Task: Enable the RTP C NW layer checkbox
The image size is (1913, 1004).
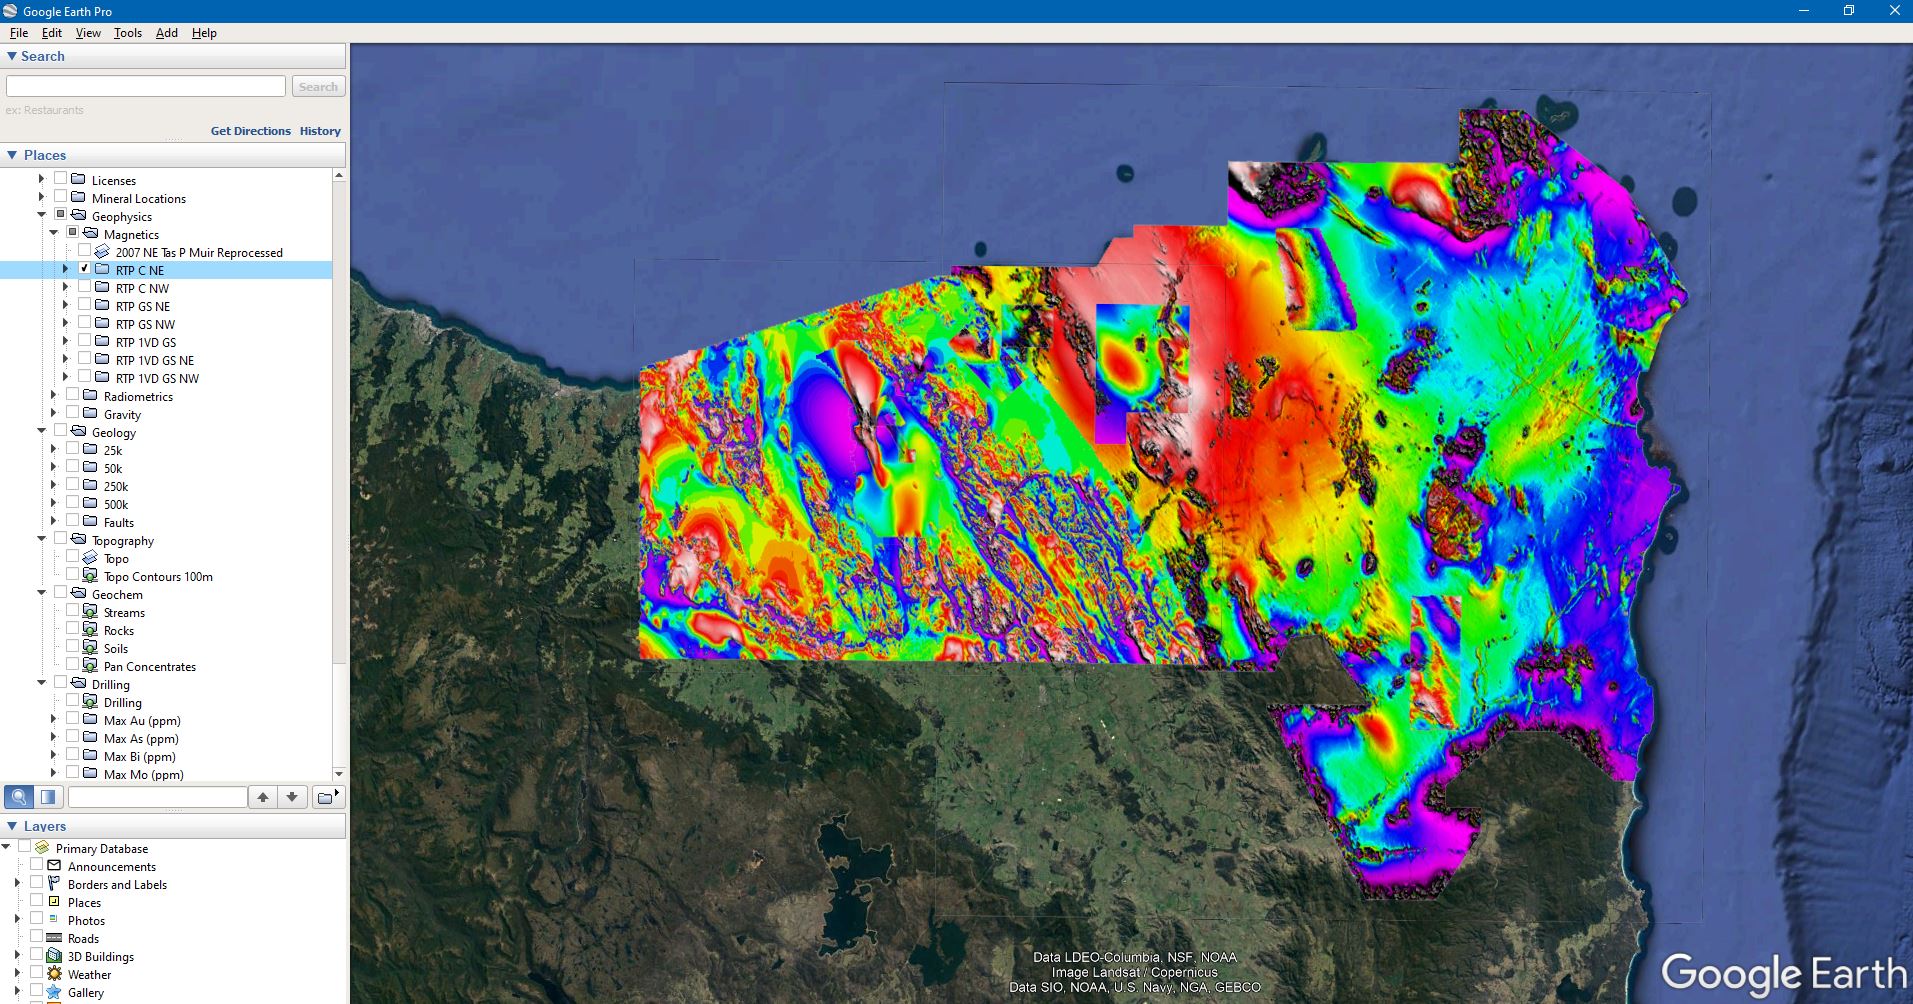Action: [x=85, y=287]
